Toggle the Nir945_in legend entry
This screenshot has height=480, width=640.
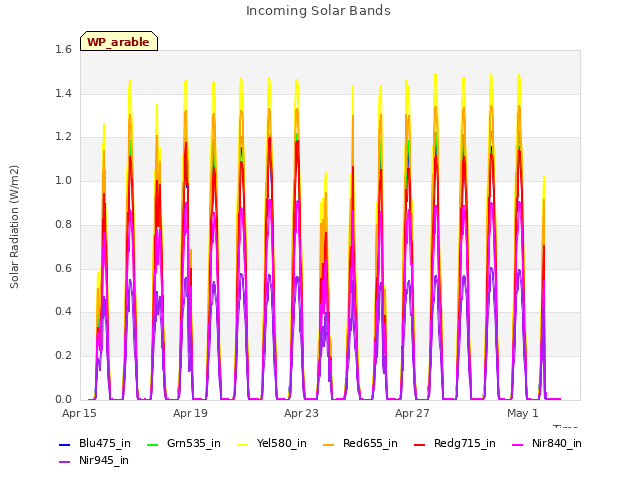pos(94,461)
